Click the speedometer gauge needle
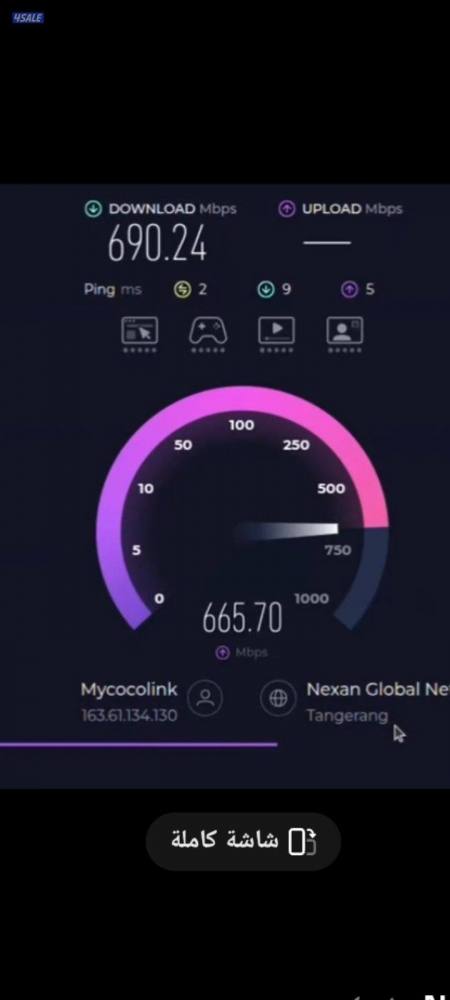Screen dimensions: 450x1000 click(286, 531)
